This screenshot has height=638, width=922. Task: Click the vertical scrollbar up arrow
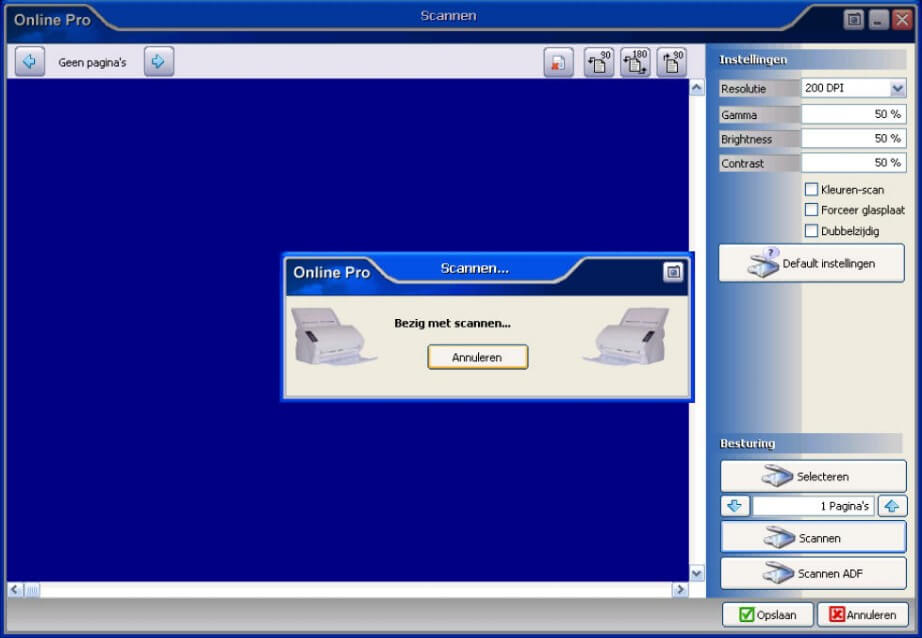coord(697,88)
